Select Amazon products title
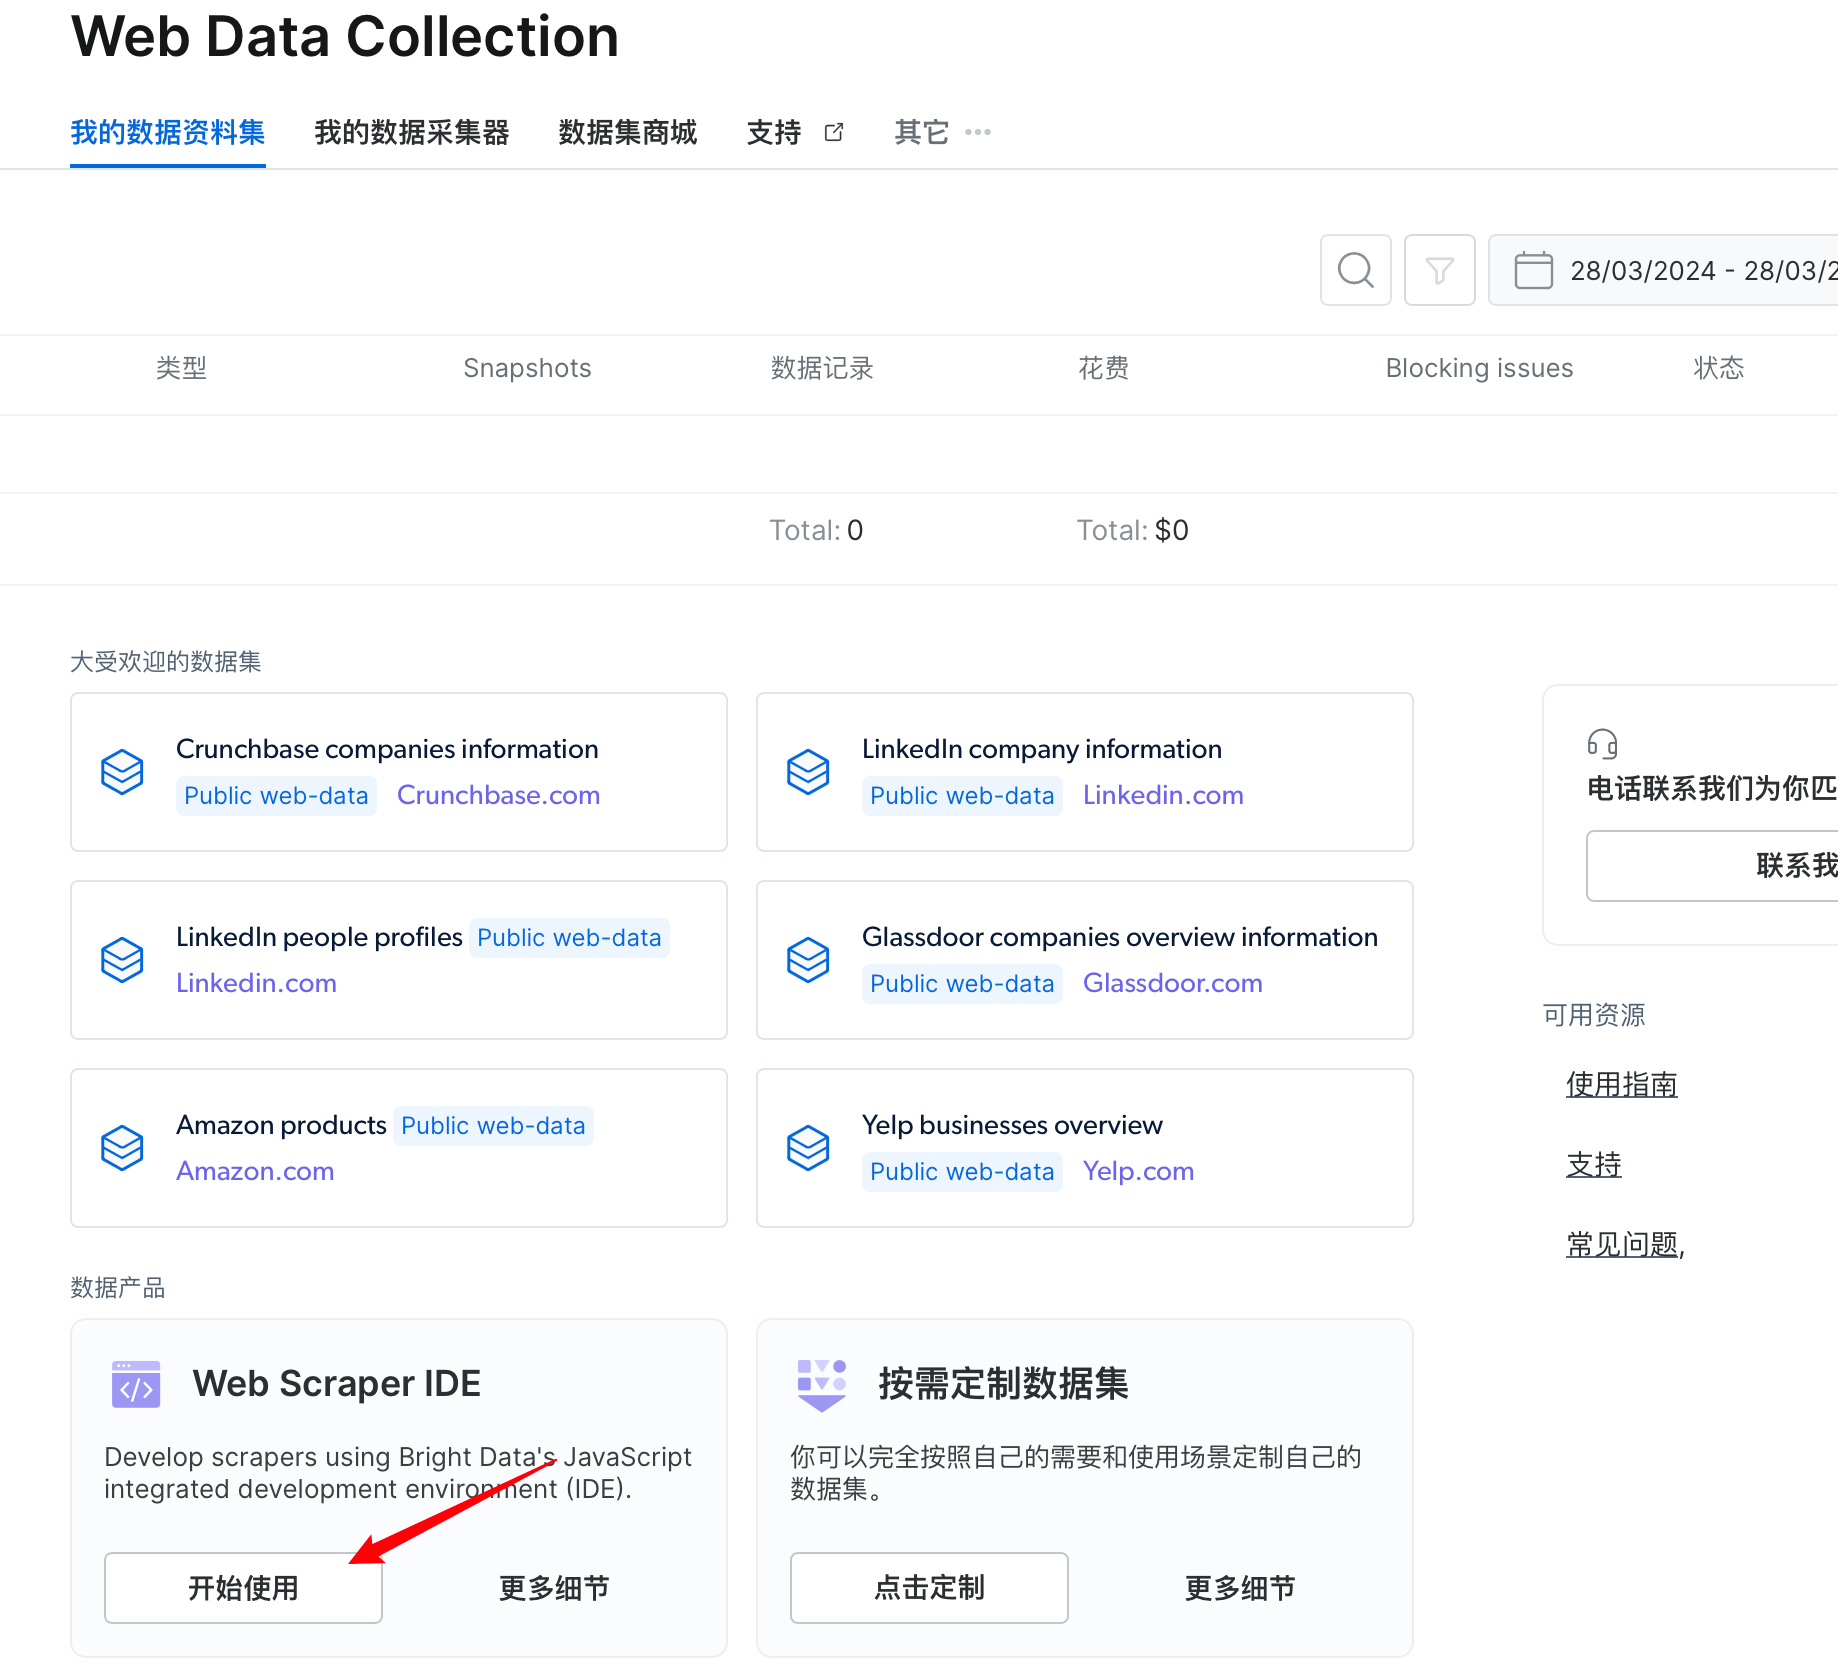 (281, 1125)
